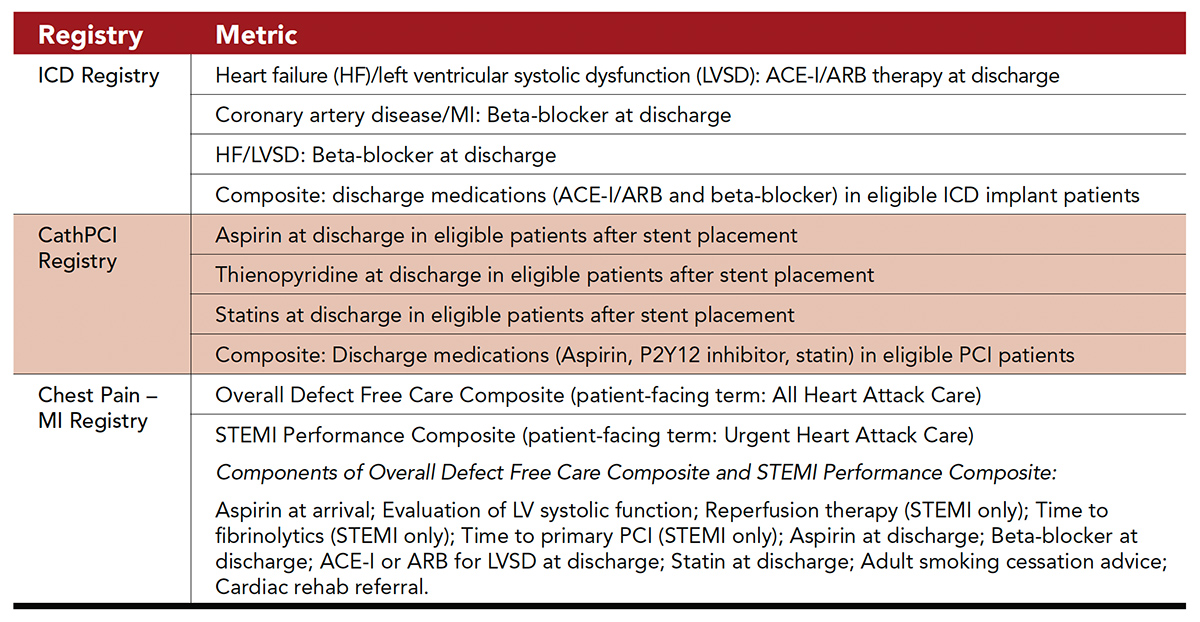Screen dimensions: 1200x622
Task: Select the HF/LVSD Beta-blocker at discharge row
Action: pyautogui.click(x=385, y=156)
